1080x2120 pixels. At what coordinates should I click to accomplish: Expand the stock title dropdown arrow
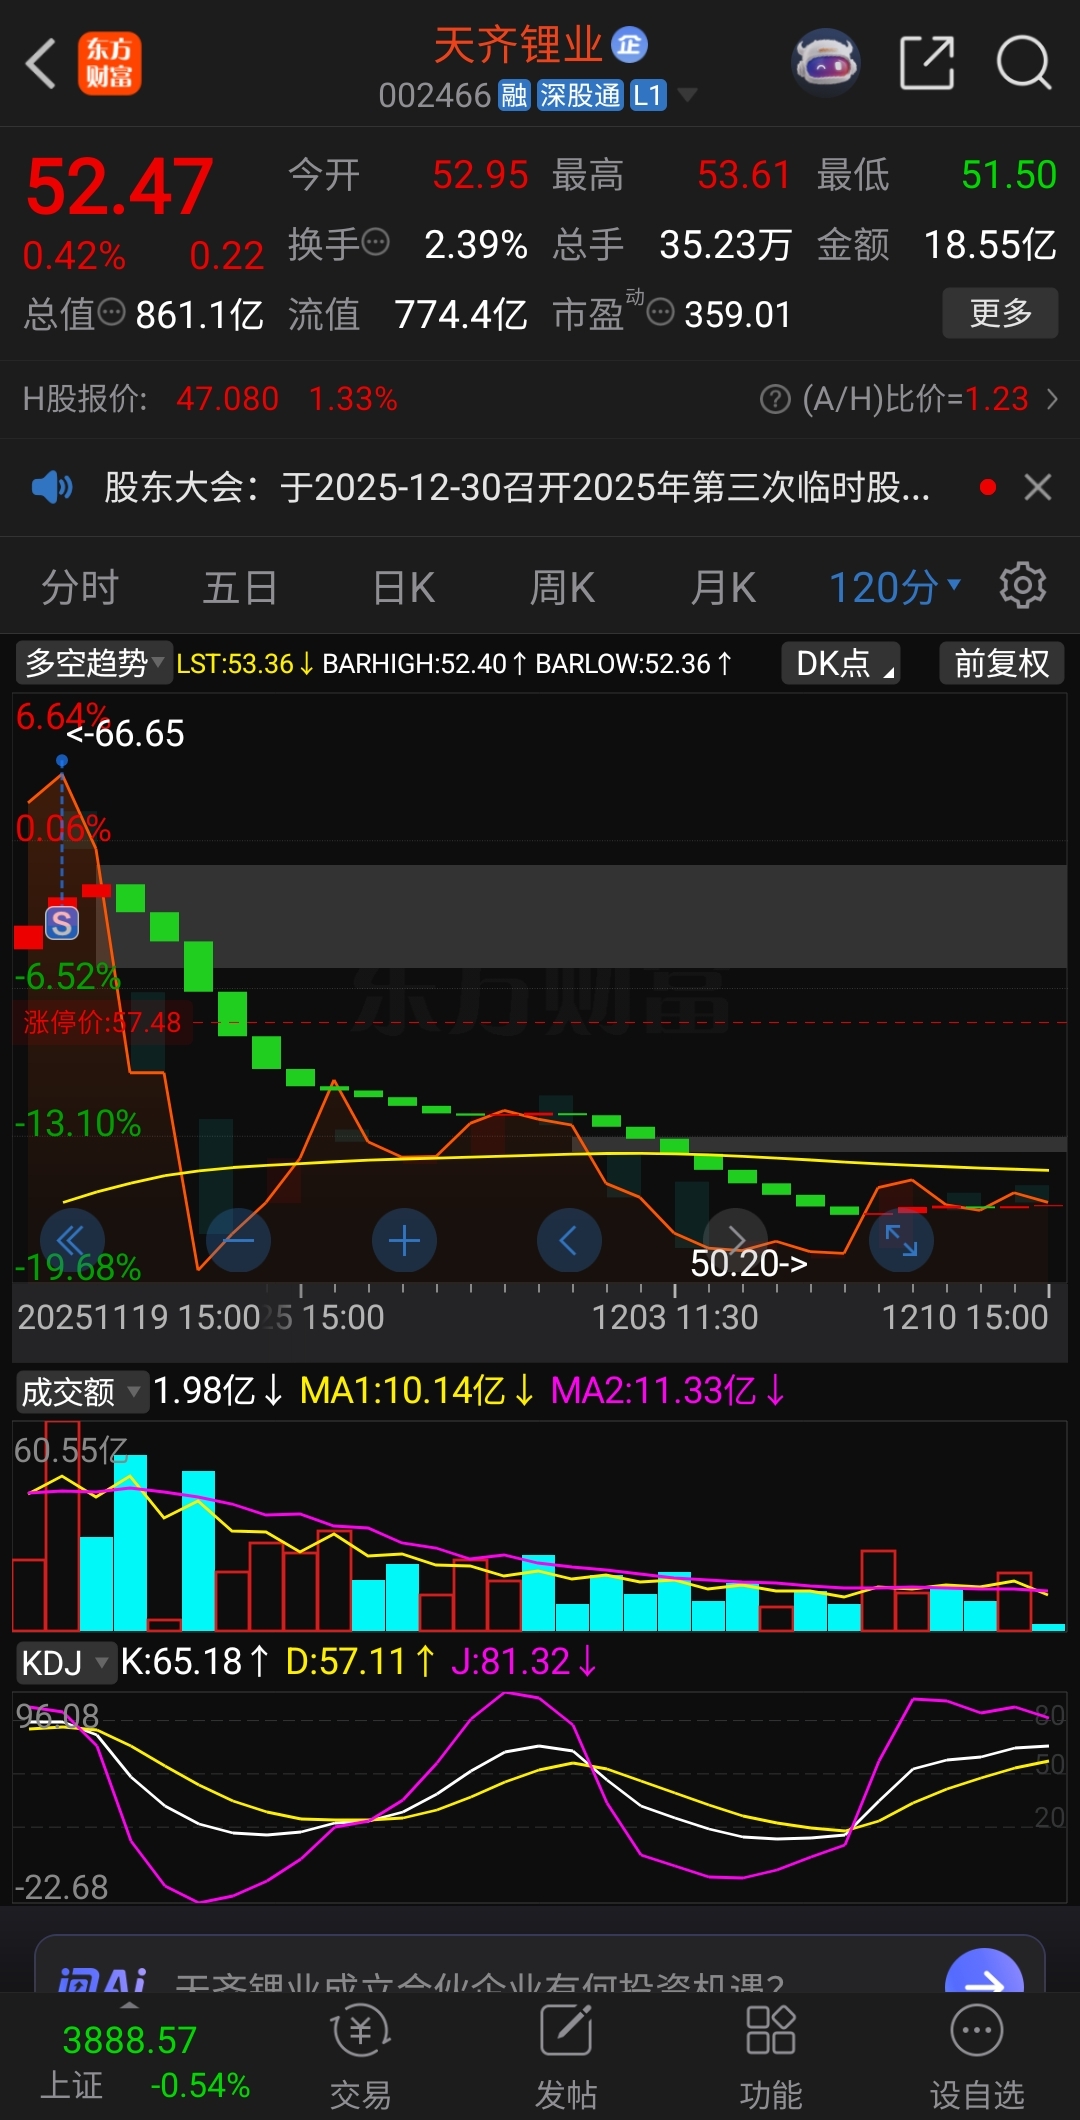click(x=687, y=95)
